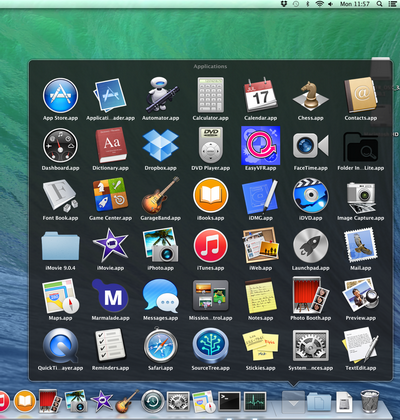Launch Dictionary.app
The image size is (400, 420).
click(111, 146)
